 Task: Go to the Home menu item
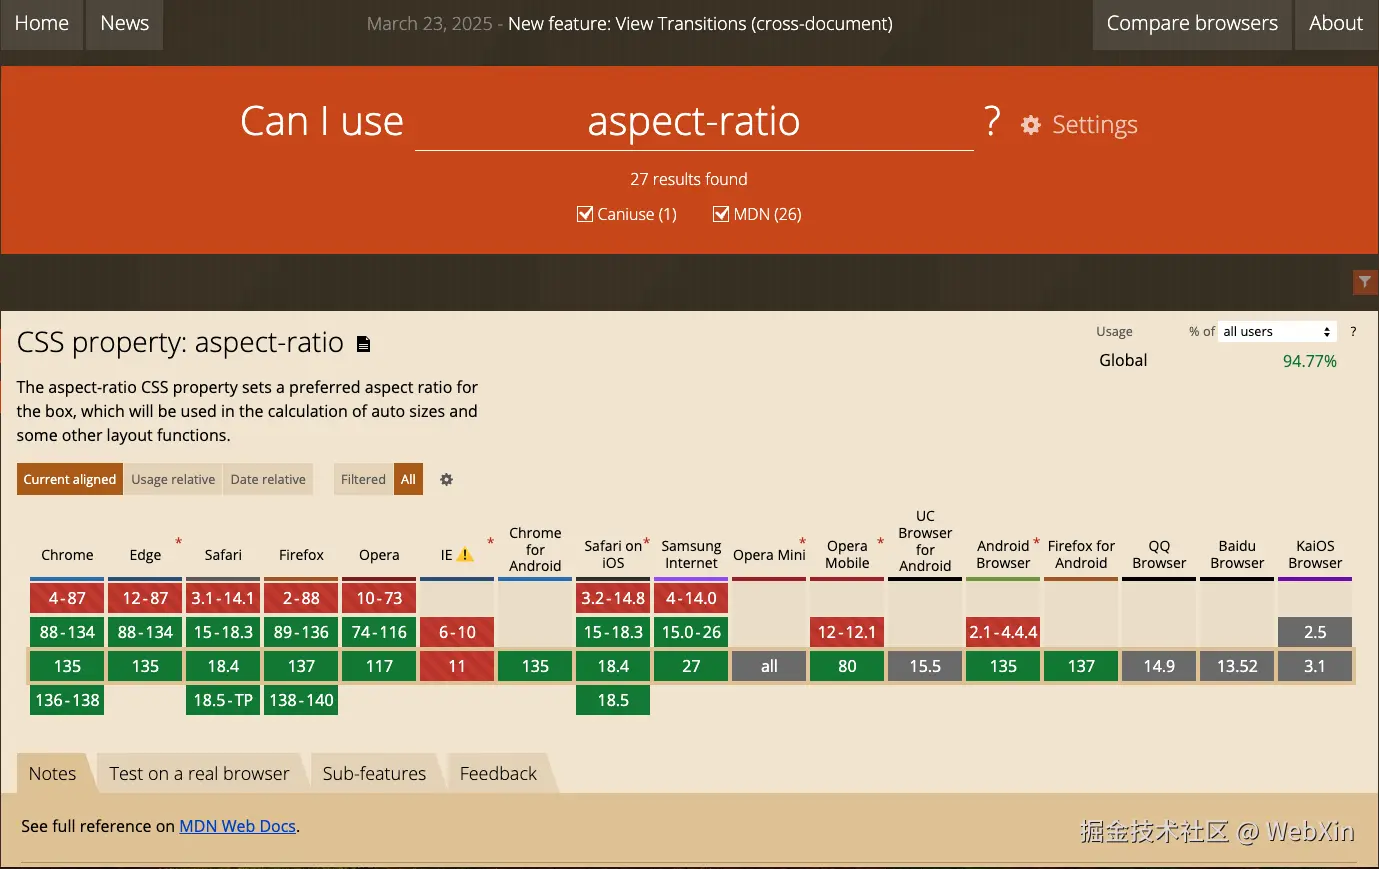(42, 24)
